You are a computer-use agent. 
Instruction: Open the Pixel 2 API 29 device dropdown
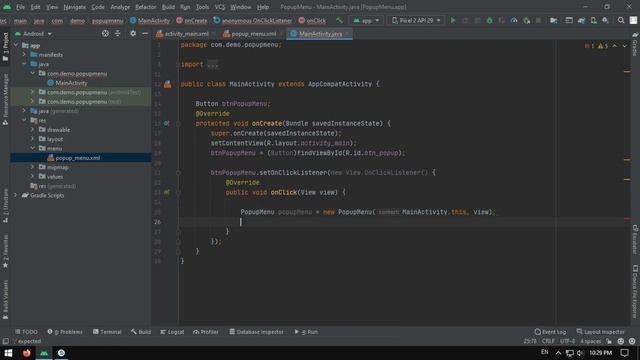click(x=416, y=20)
